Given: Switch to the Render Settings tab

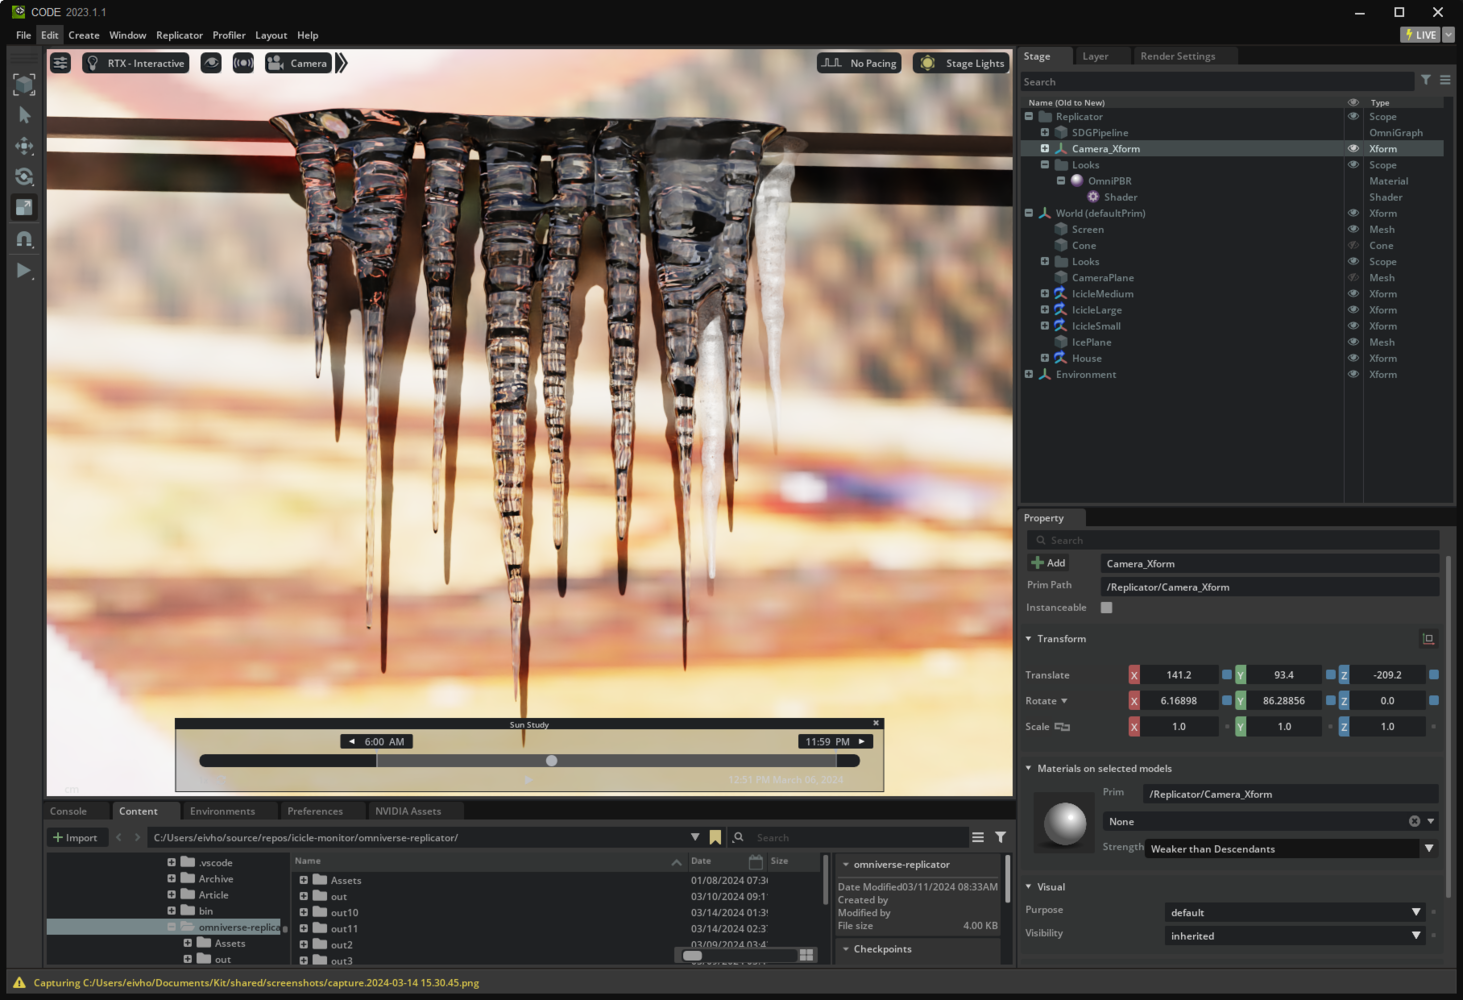Looking at the screenshot, I should [x=1177, y=56].
